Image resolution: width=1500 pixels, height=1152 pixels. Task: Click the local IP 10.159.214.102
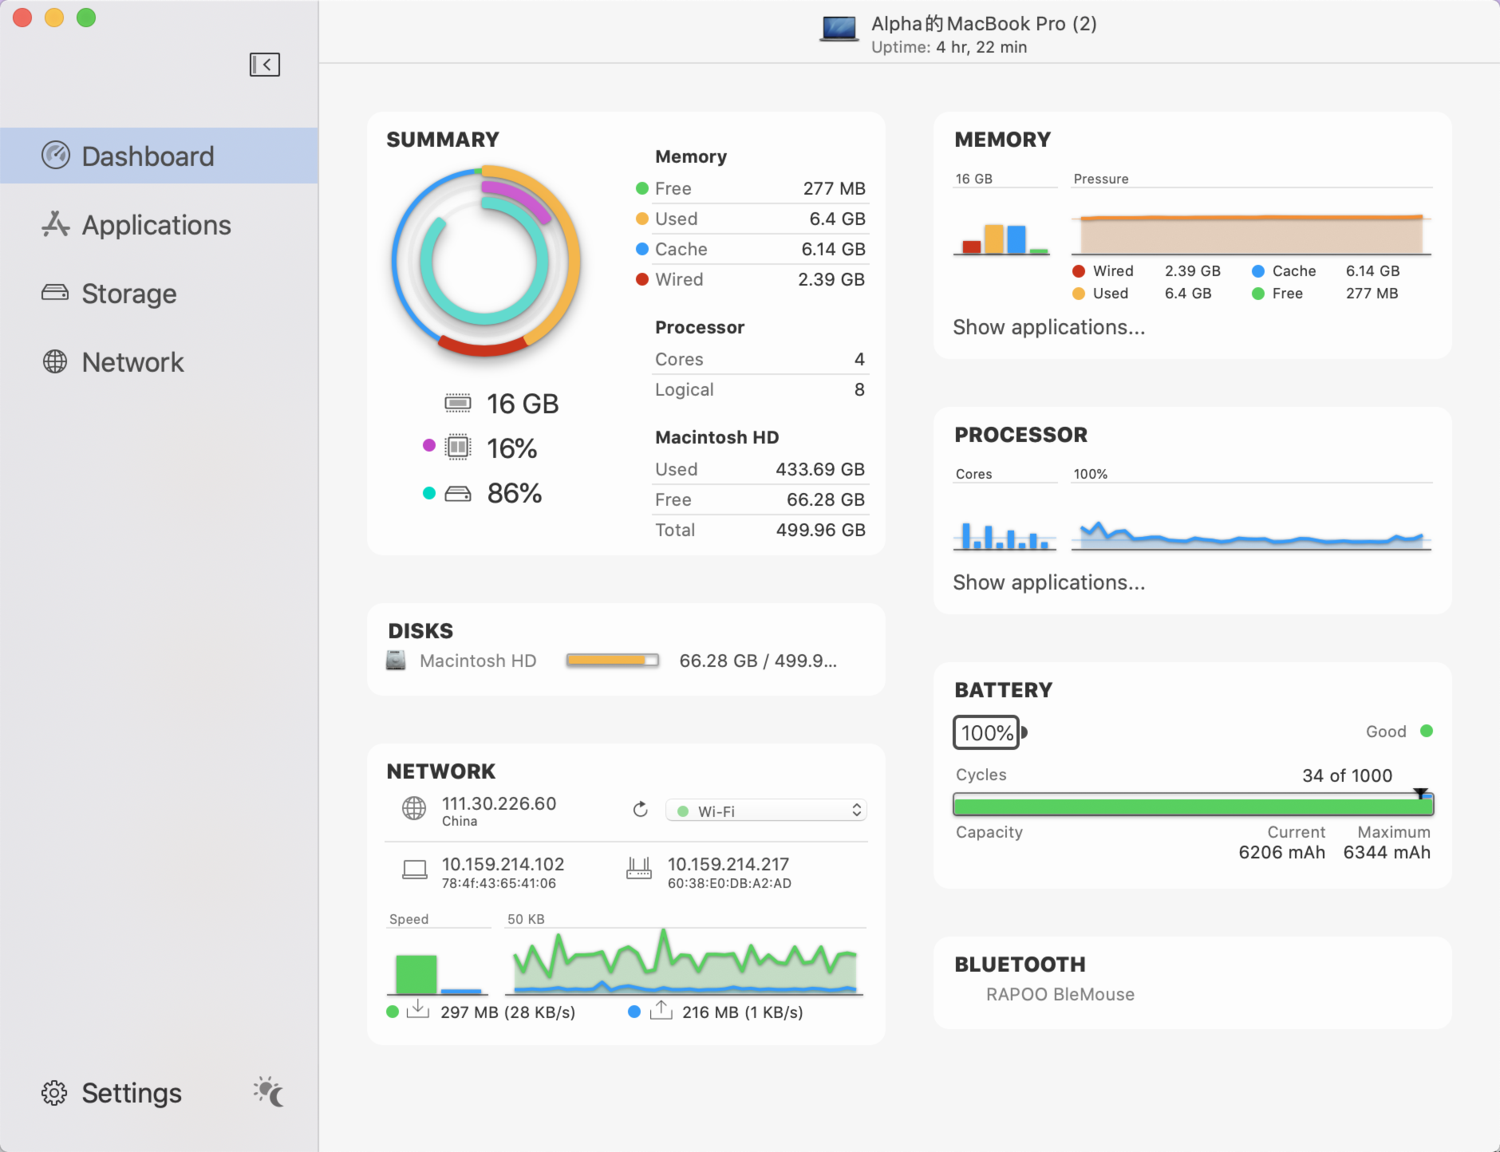pyautogui.click(x=503, y=864)
